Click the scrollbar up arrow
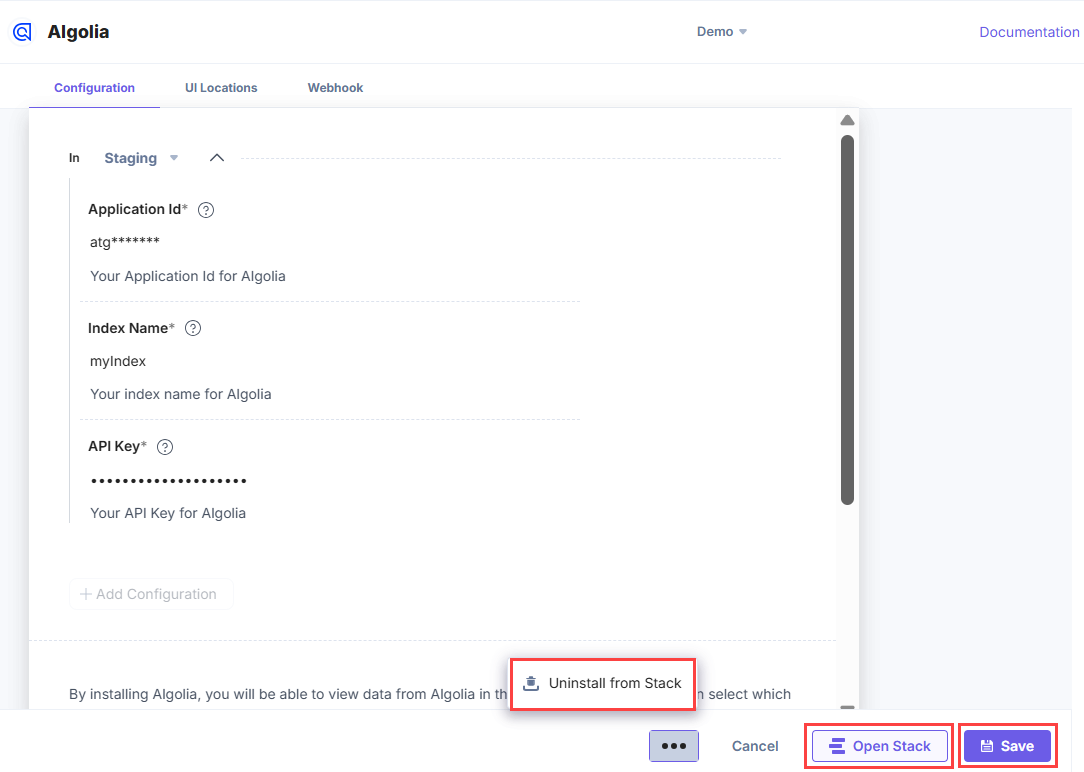Screen dimensions: 1084x772 click(847, 120)
